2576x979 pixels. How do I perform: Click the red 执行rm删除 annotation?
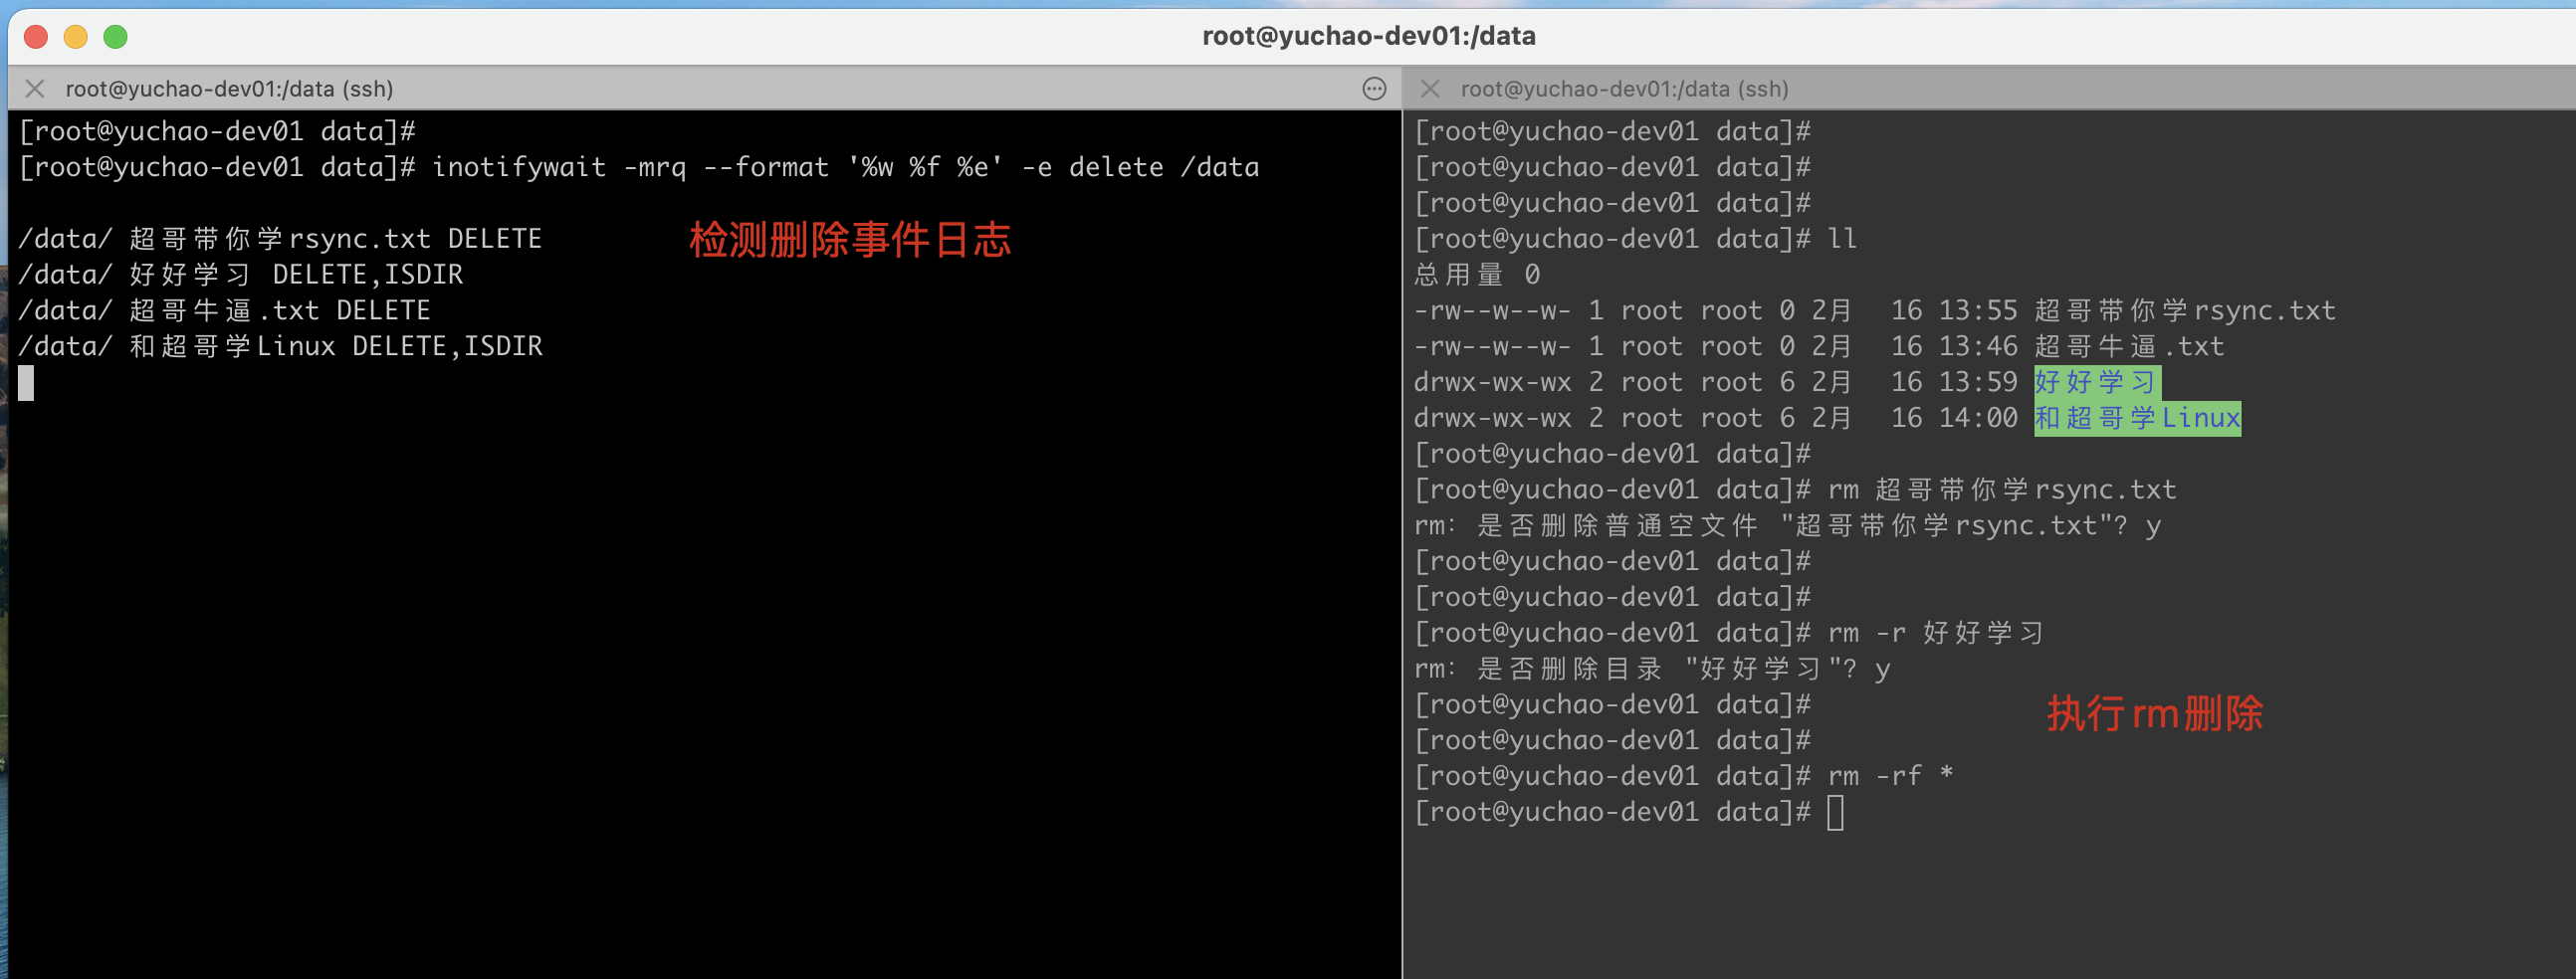pyautogui.click(x=2154, y=713)
